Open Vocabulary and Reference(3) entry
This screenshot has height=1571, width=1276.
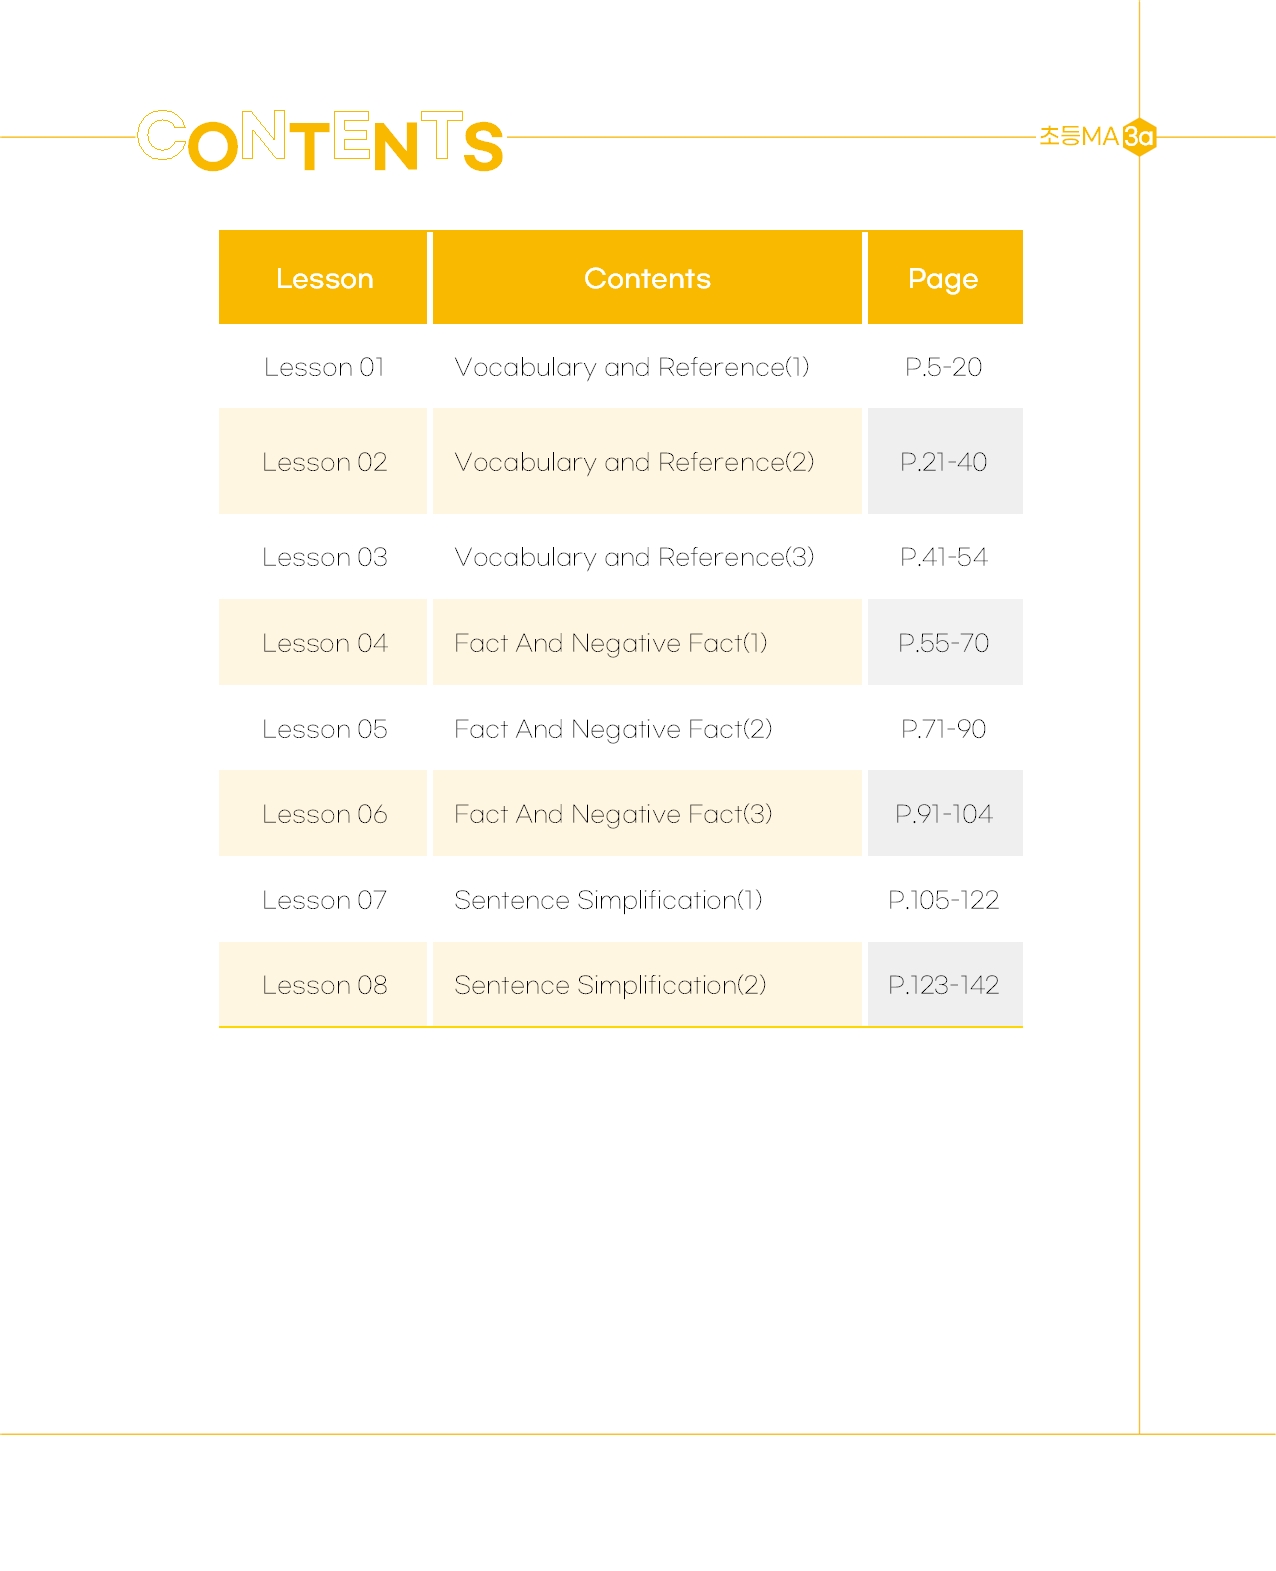(634, 557)
